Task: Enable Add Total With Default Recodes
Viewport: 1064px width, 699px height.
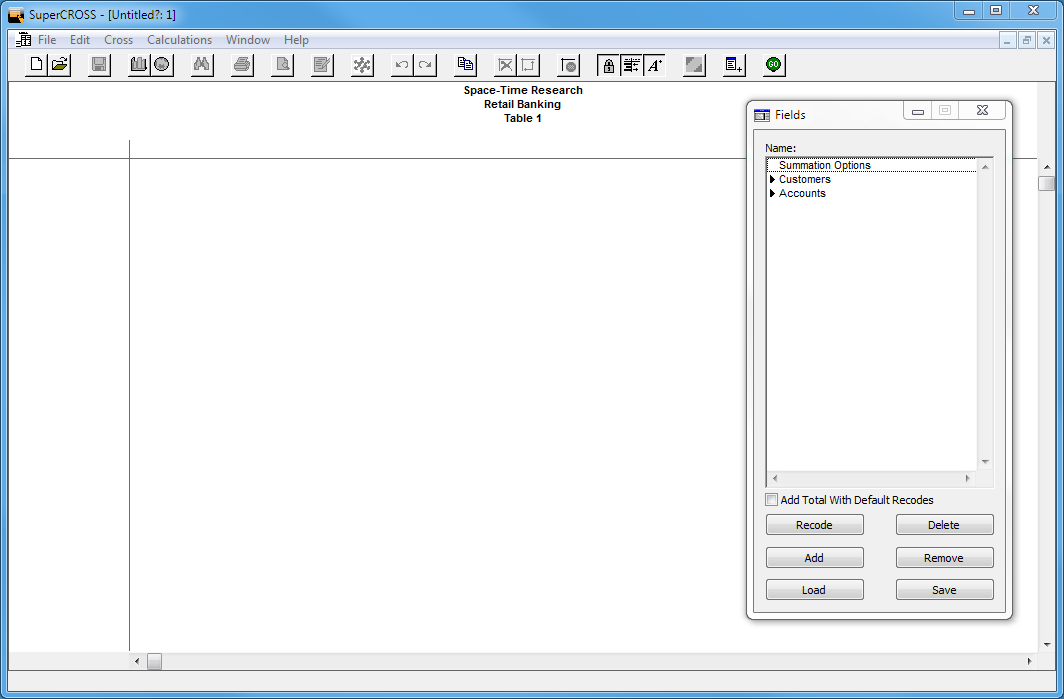Action: (x=771, y=500)
